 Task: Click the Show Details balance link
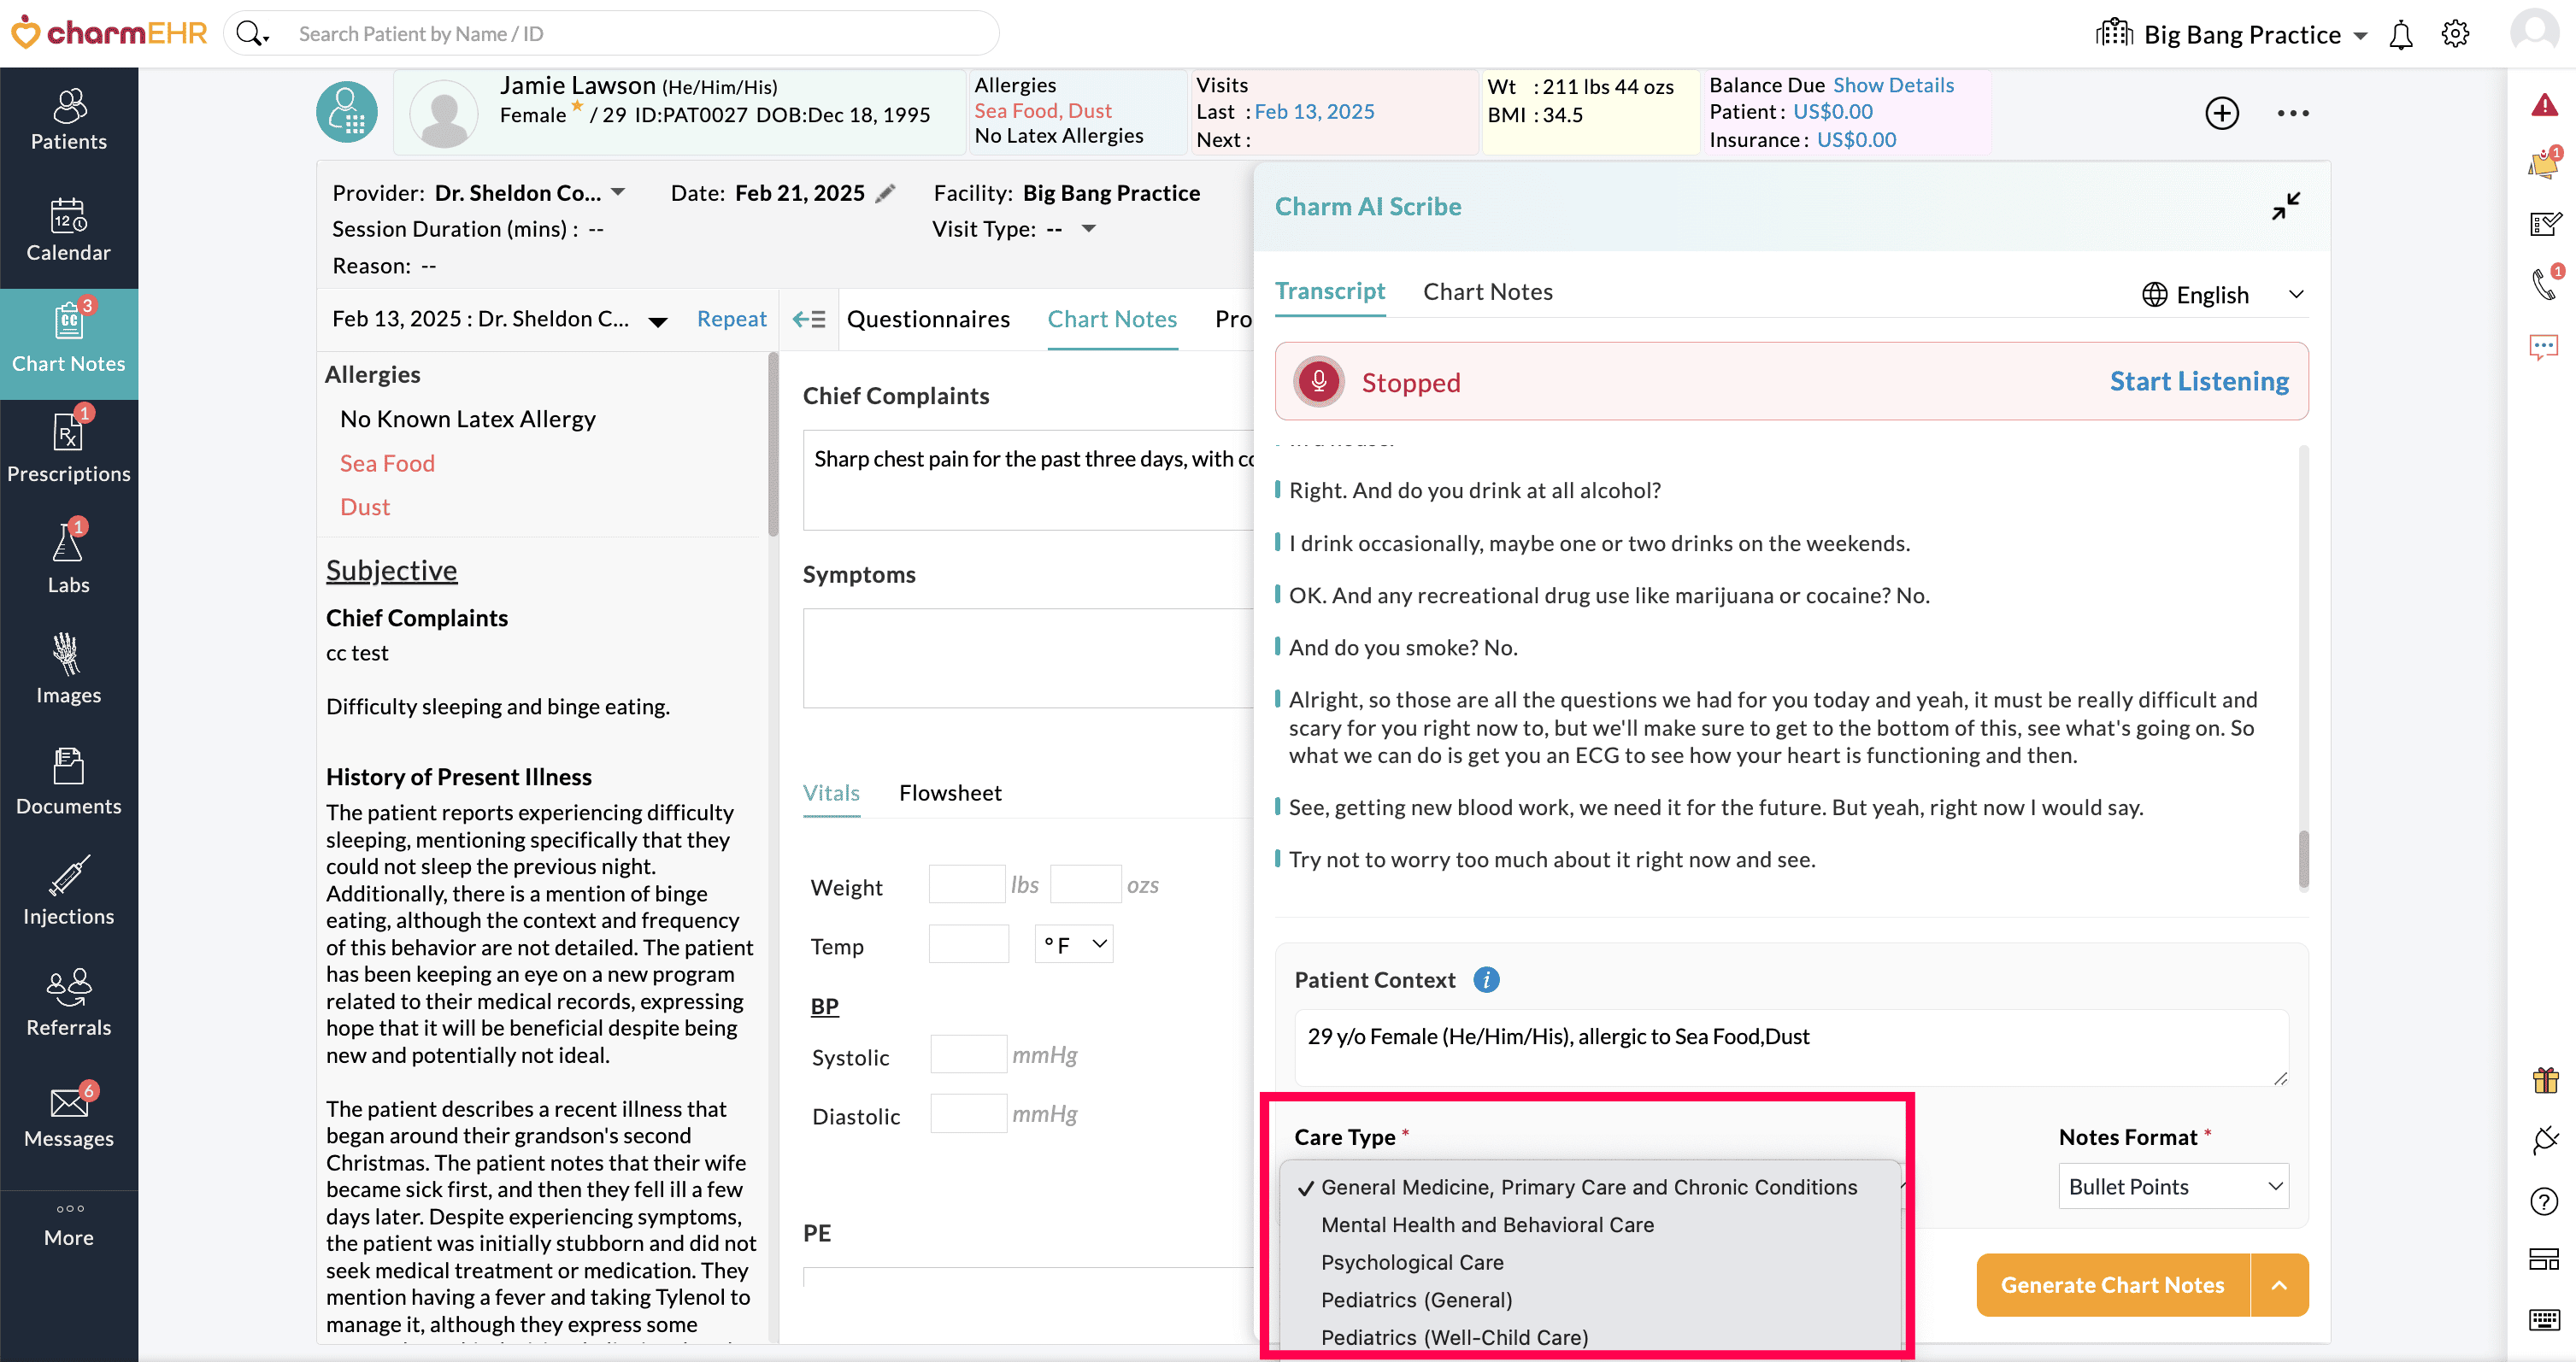[1892, 85]
